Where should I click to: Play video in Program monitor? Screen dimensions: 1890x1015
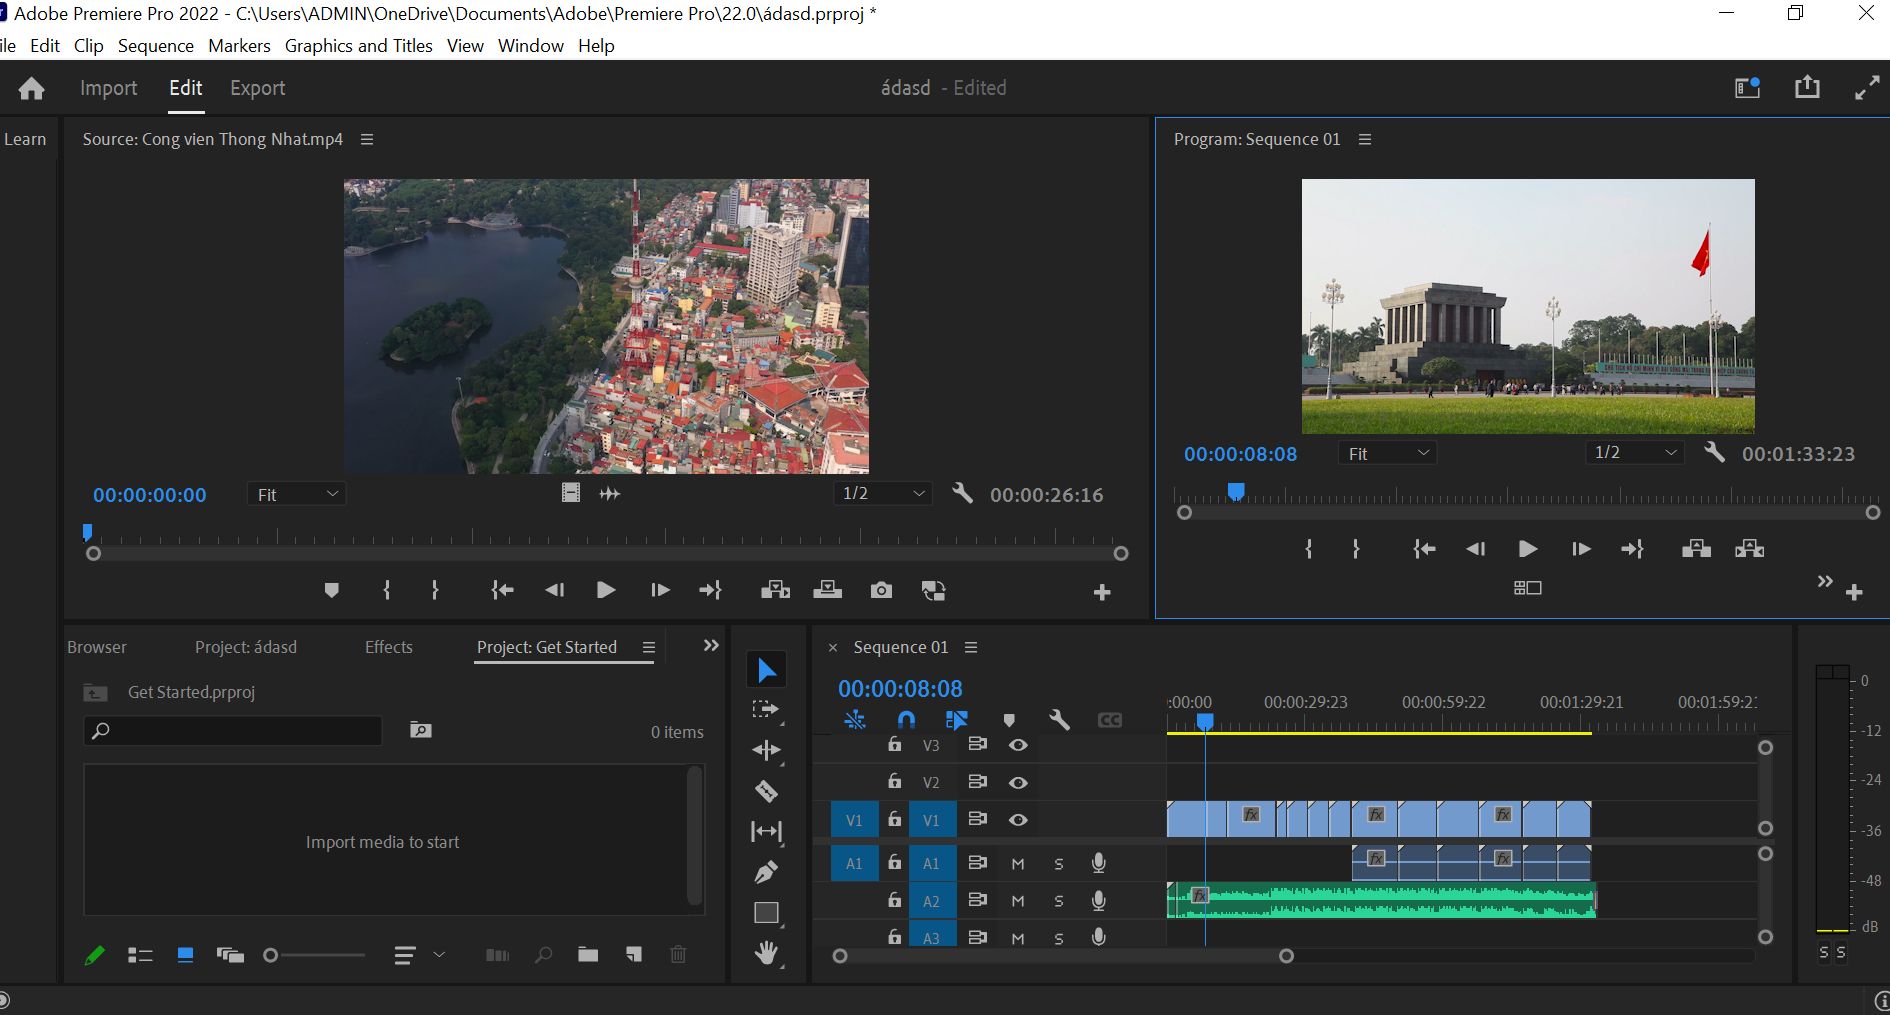(1527, 549)
